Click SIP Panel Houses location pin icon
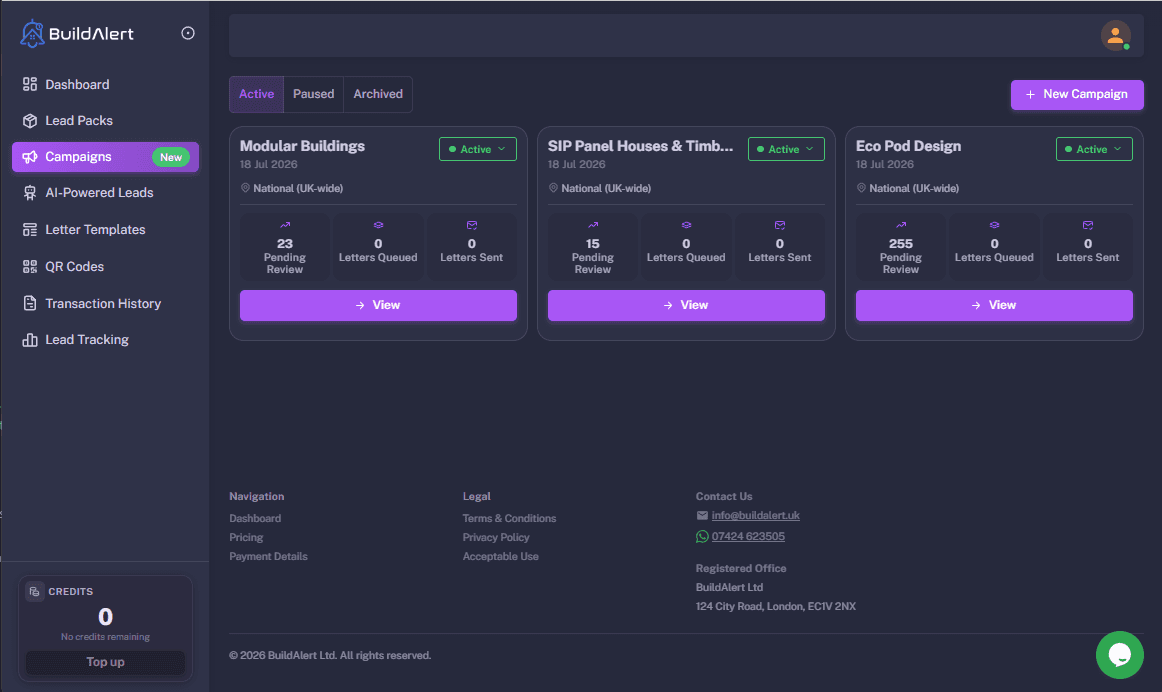 pyautogui.click(x=553, y=188)
